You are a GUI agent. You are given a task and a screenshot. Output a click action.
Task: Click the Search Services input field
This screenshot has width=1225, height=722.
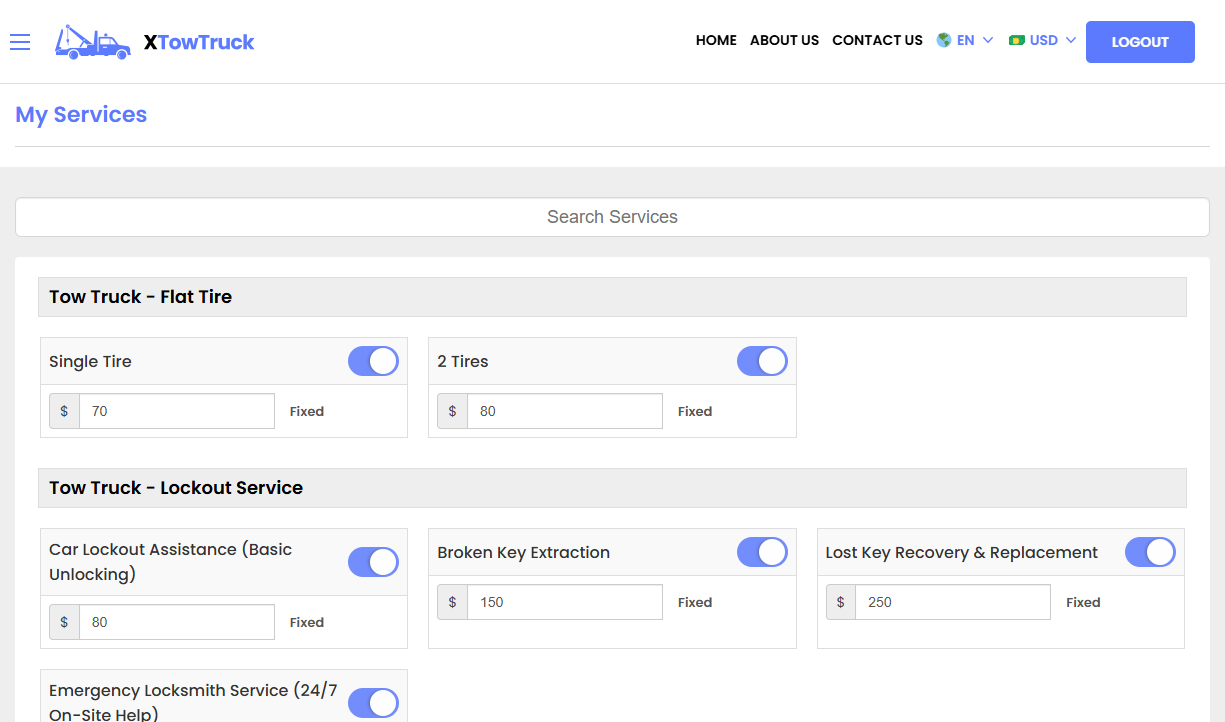(x=612, y=216)
